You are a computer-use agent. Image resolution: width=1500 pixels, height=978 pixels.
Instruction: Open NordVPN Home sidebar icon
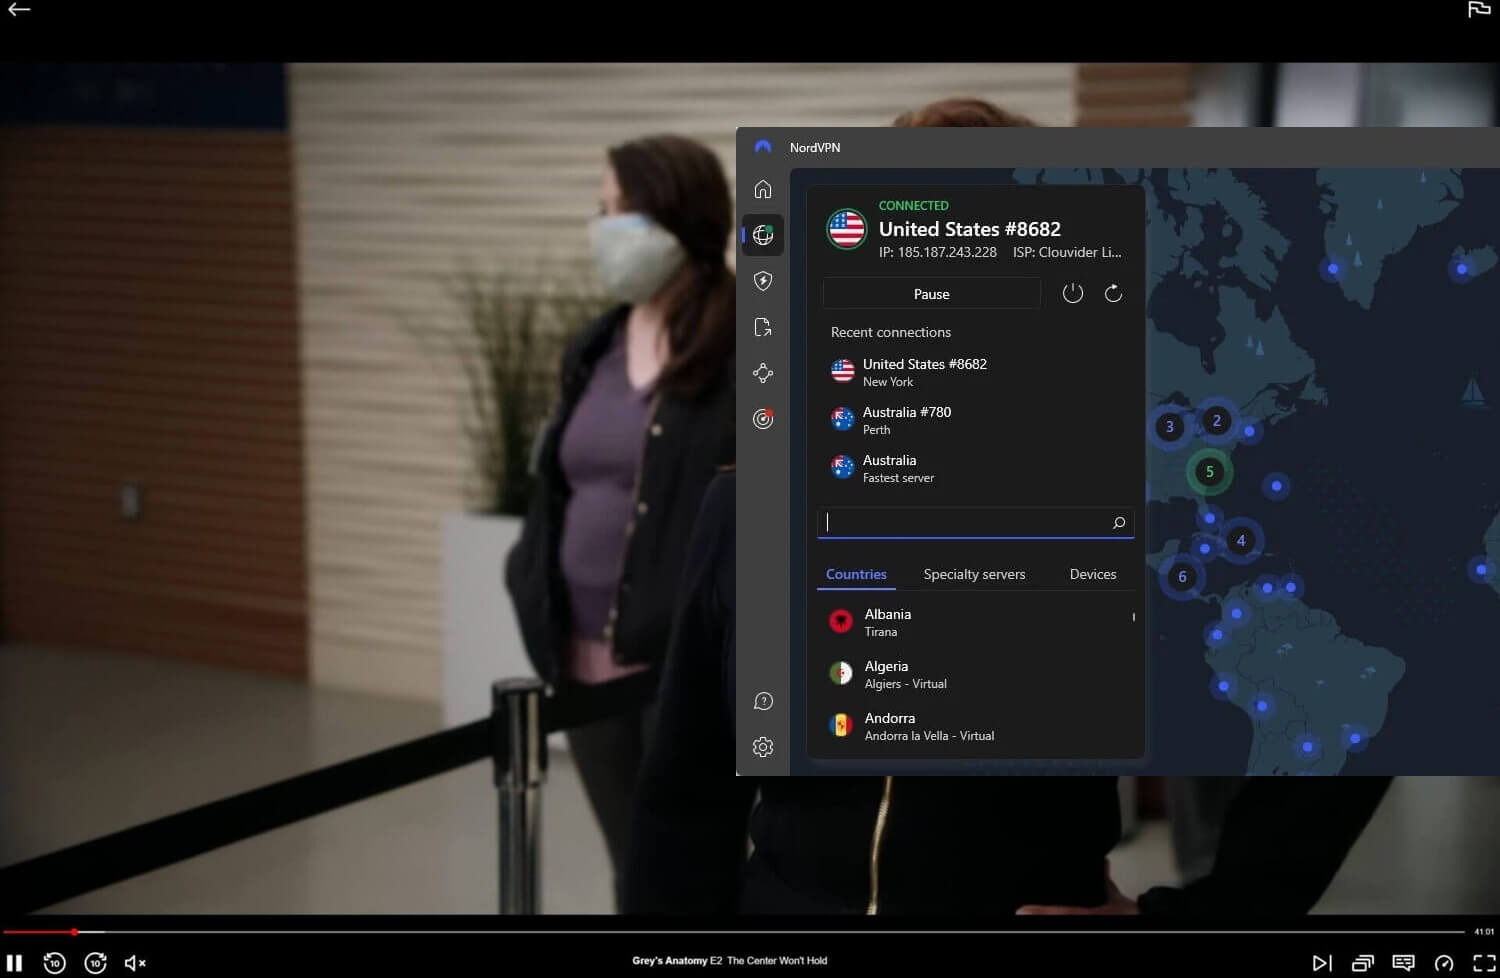click(763, 189)
